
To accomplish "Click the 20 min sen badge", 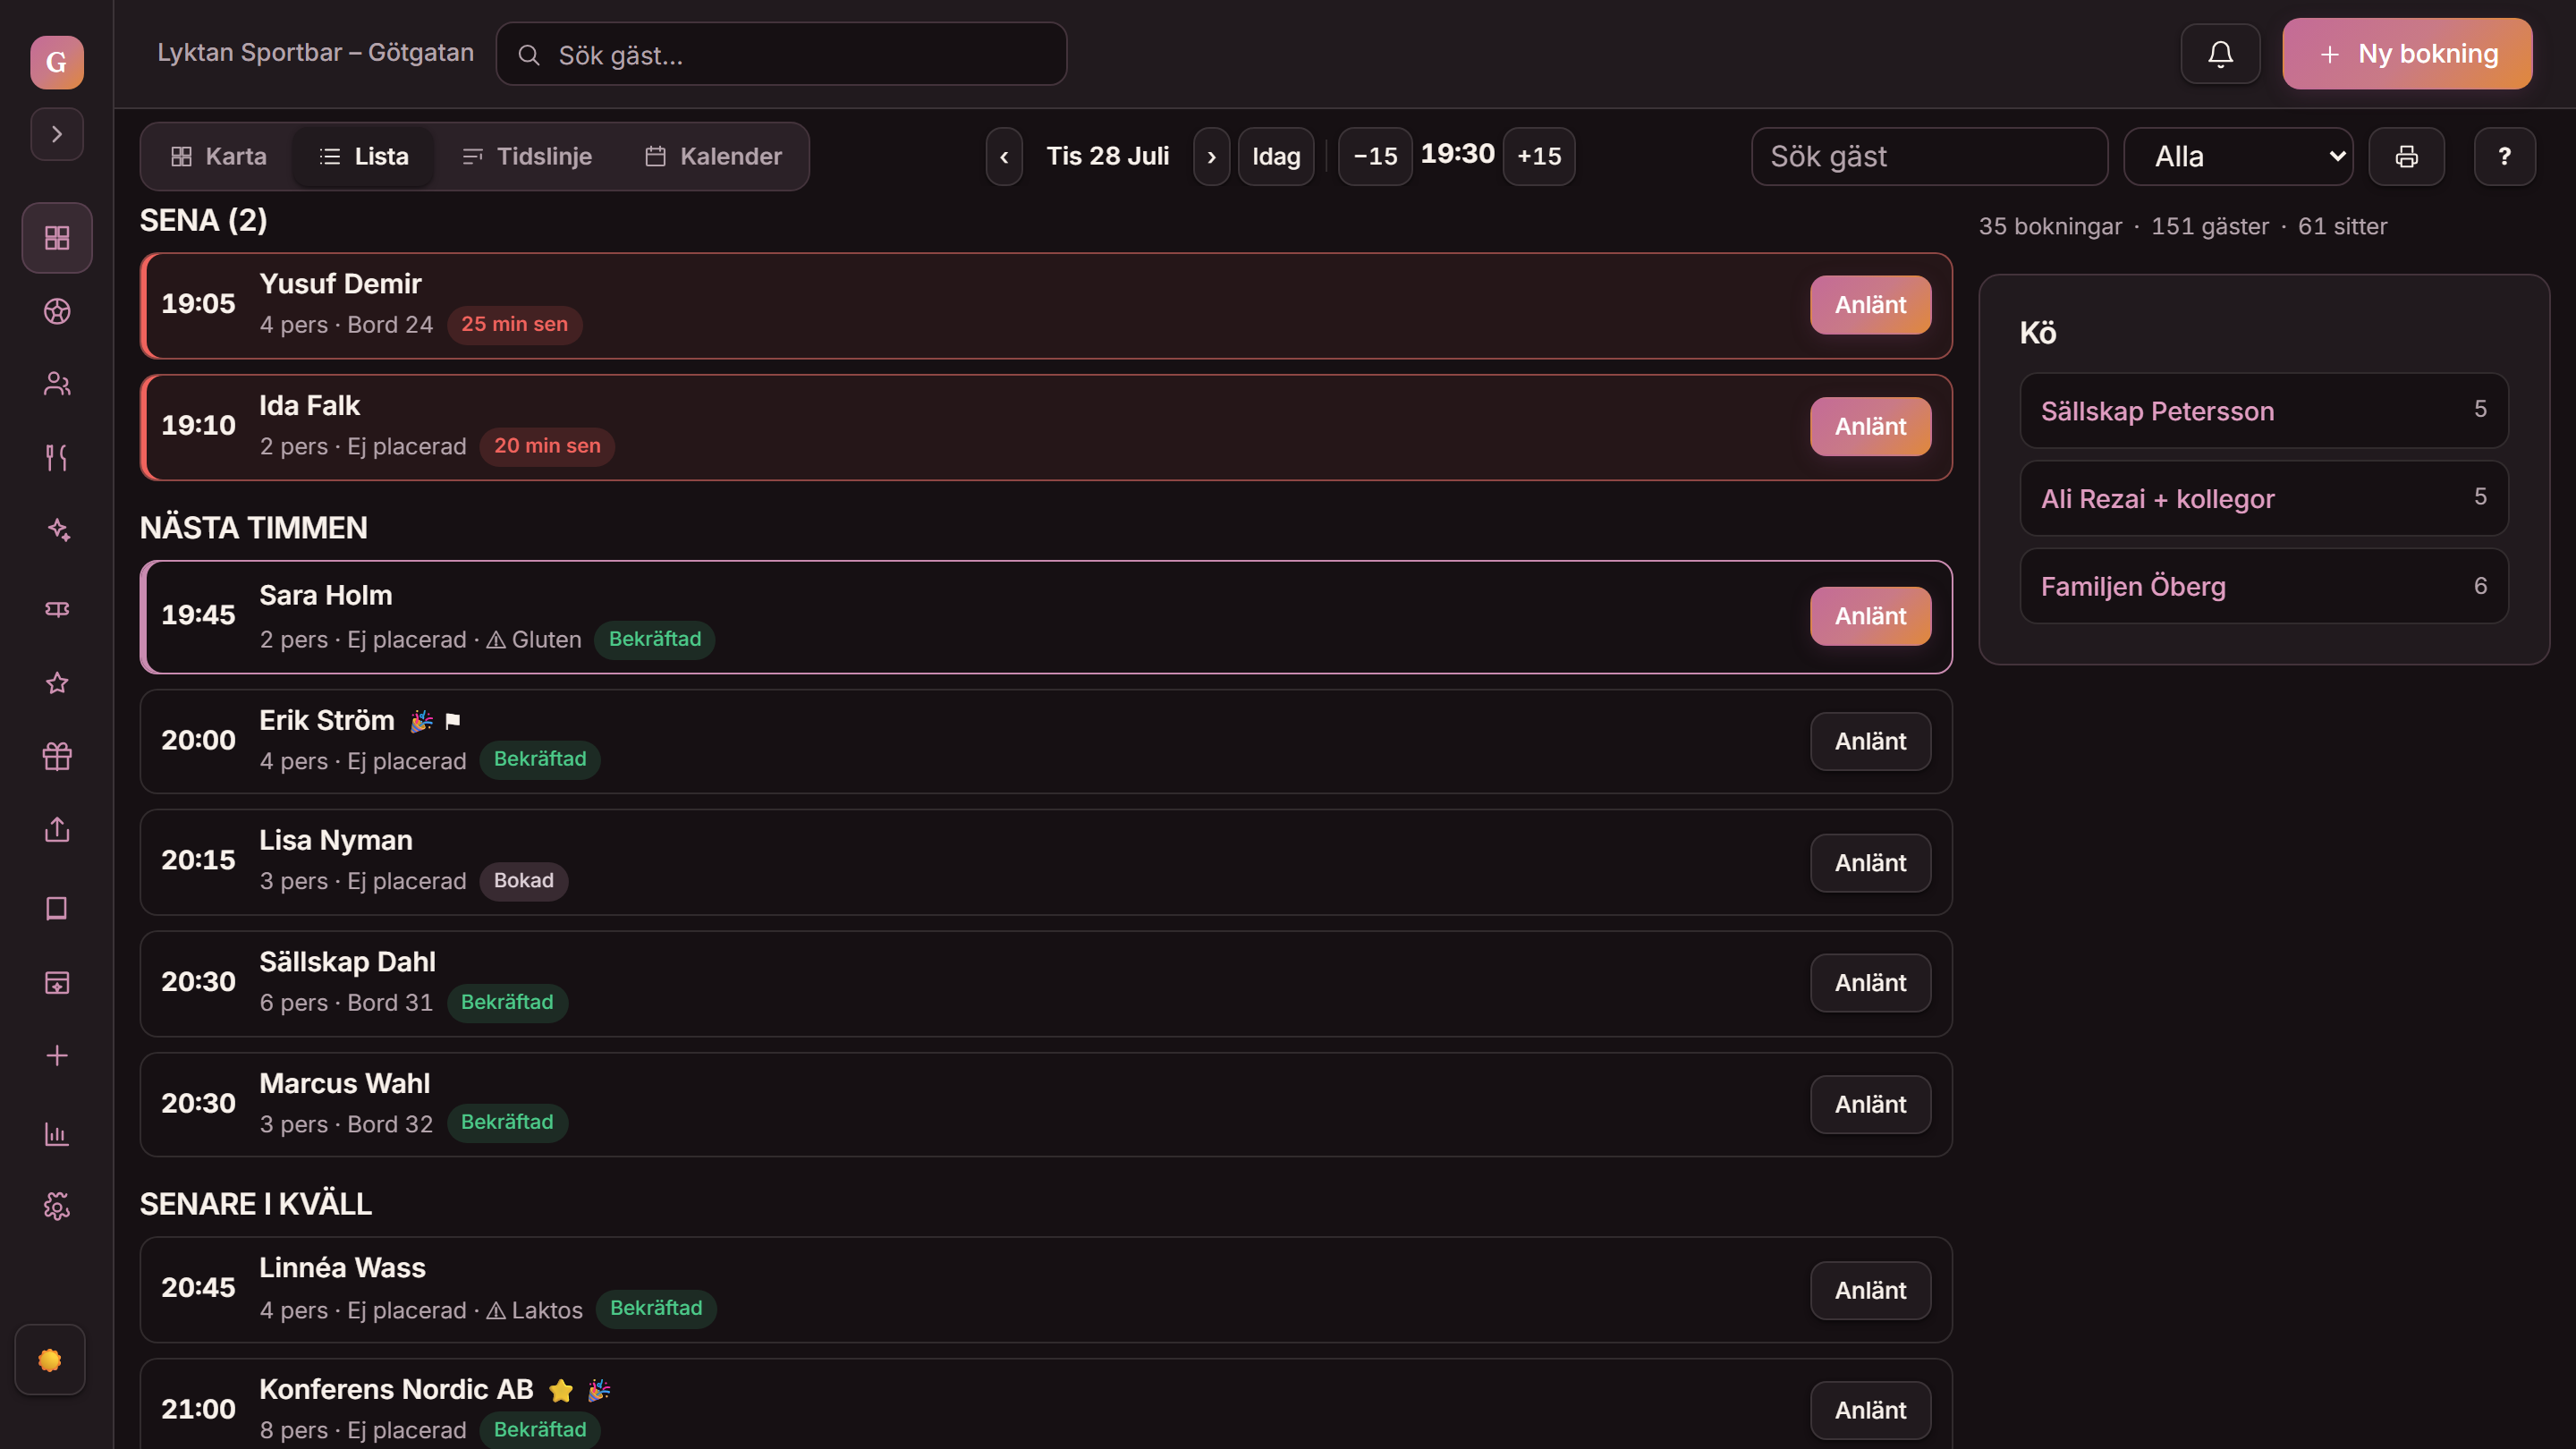I will [547, 446].
